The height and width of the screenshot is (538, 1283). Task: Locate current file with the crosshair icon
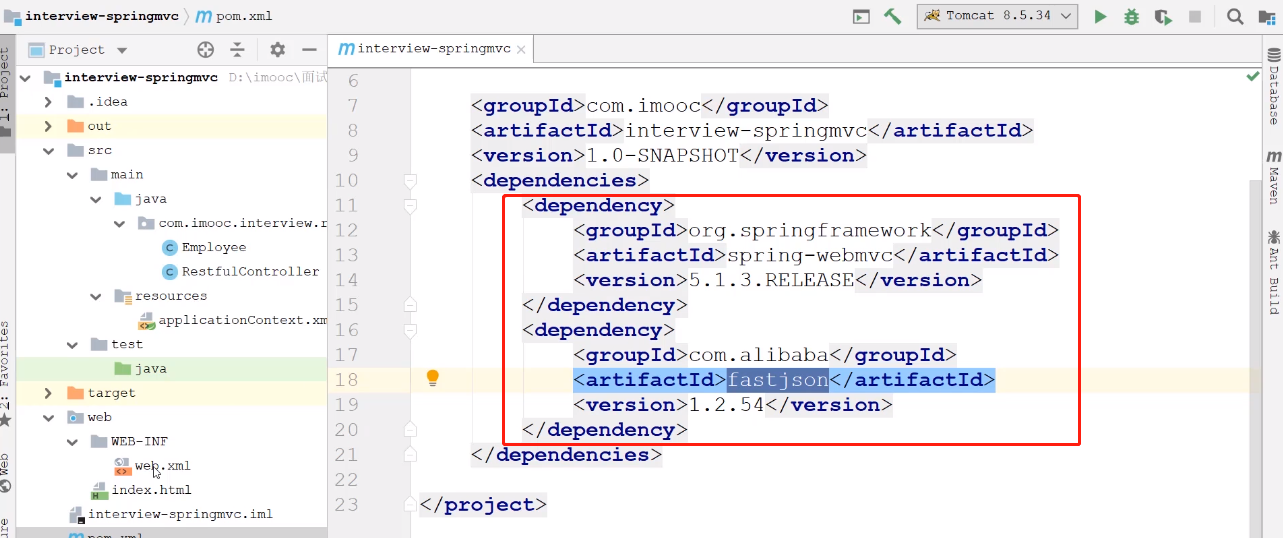click(x=206, y=50)
